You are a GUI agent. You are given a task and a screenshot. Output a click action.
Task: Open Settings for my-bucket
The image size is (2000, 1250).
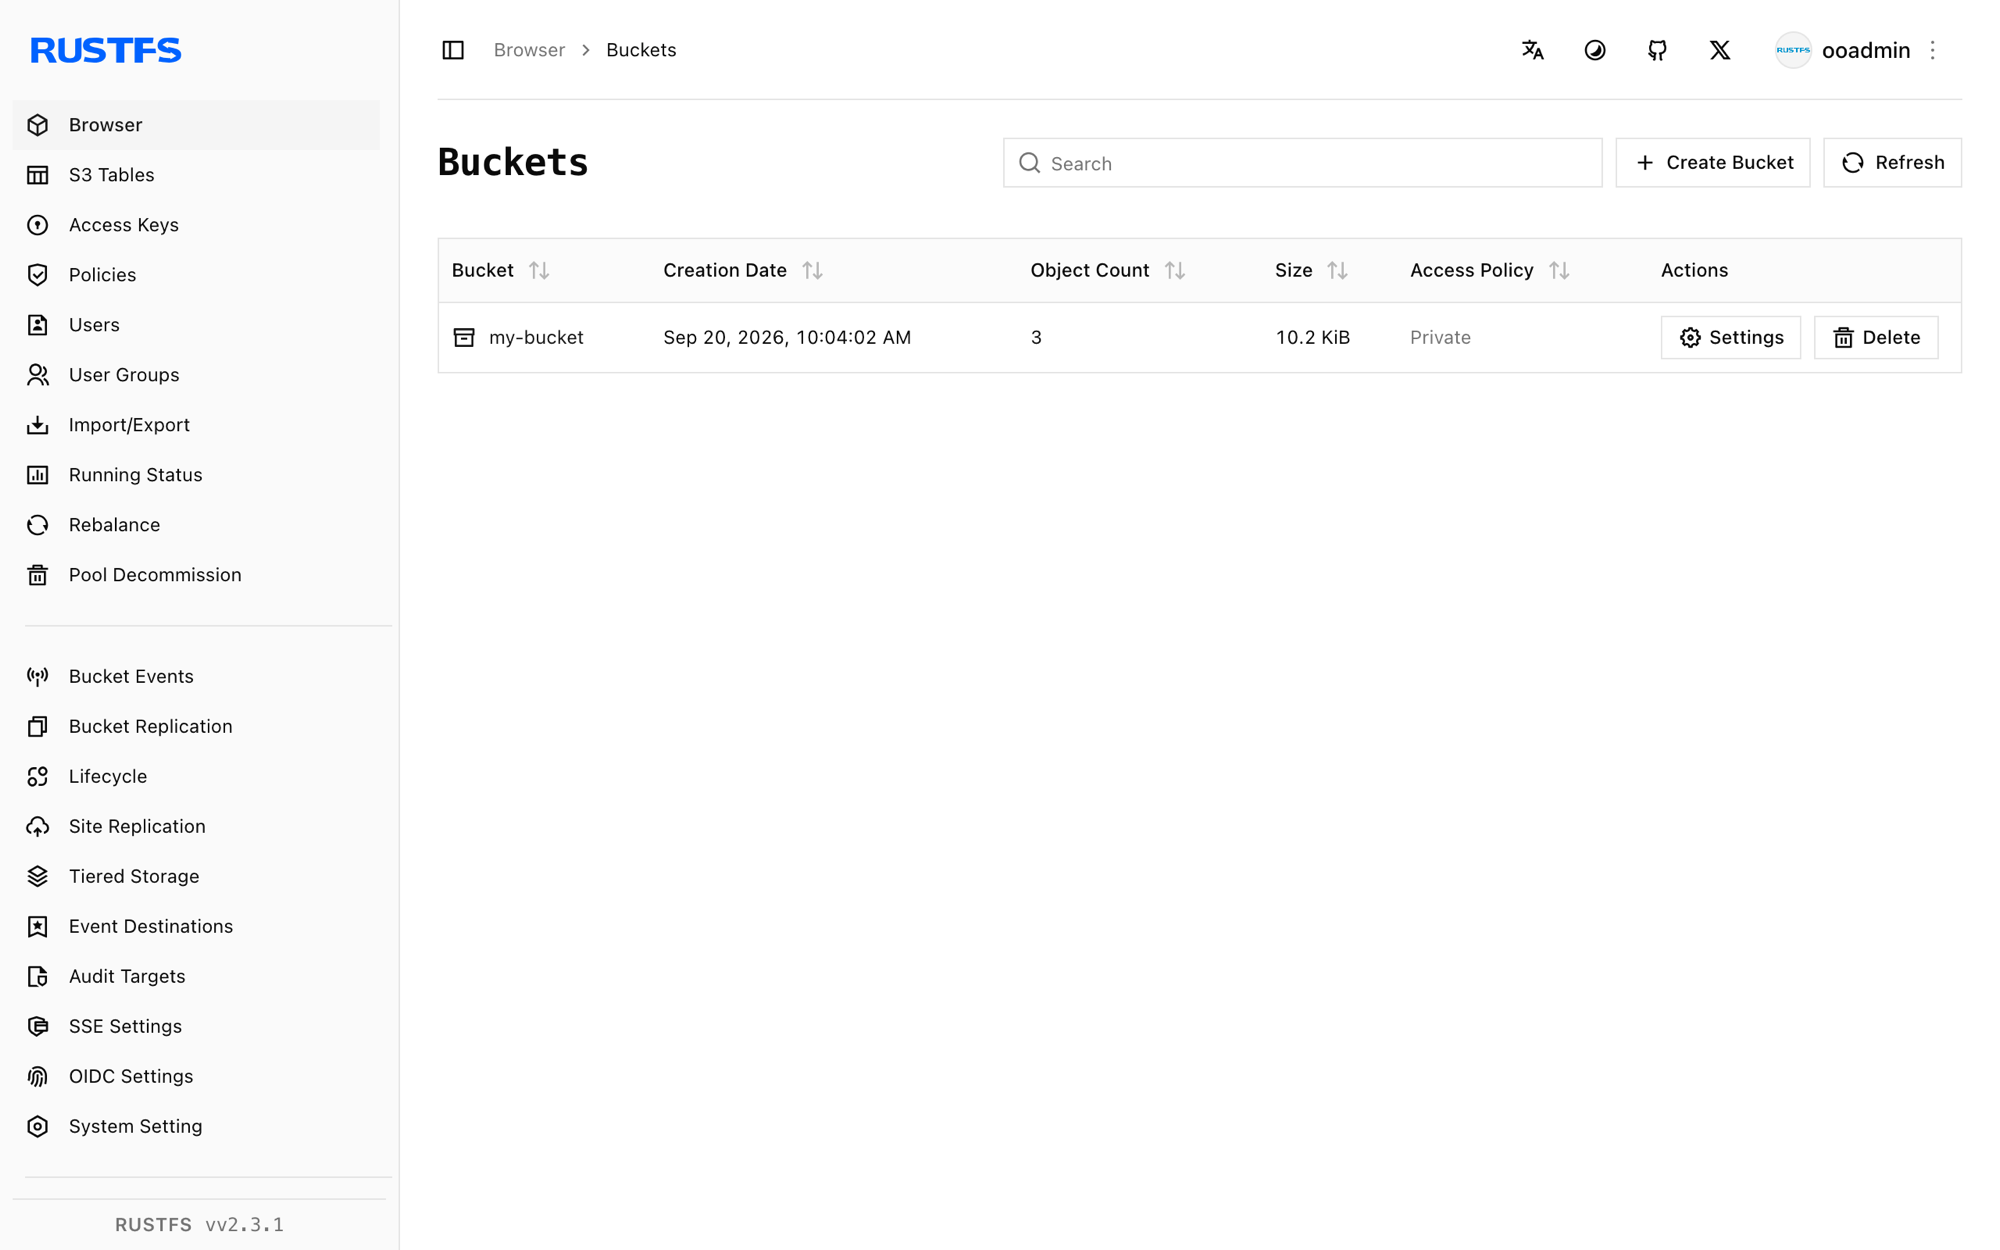tap(1730, 337)
